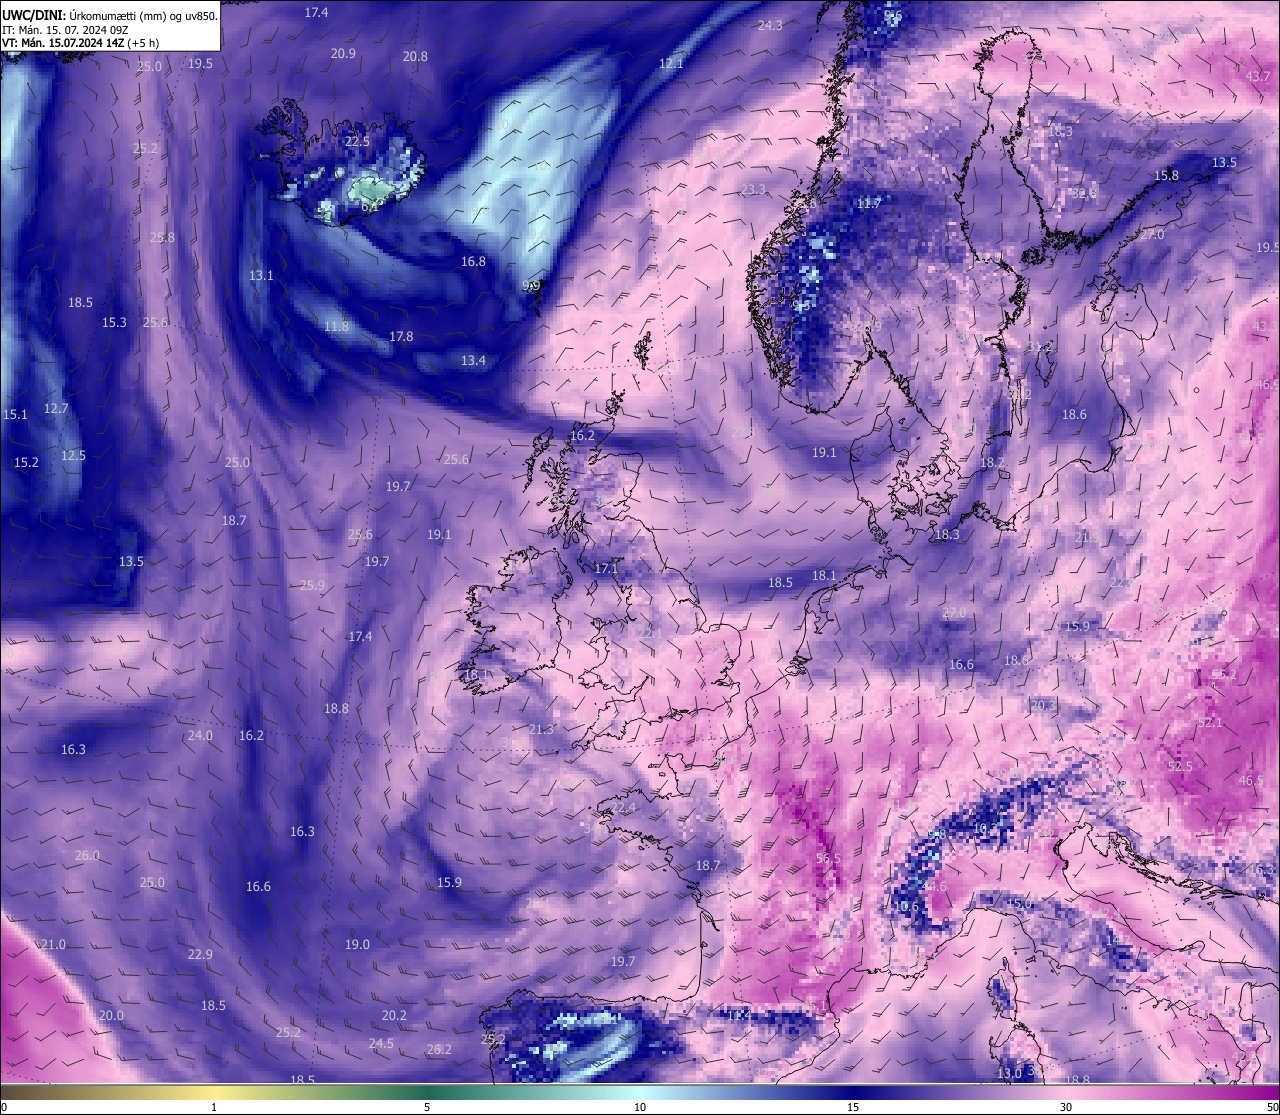1280x1115 pixels.
Task: Click the 15.3 value on the map
Action: coord(114,322)
